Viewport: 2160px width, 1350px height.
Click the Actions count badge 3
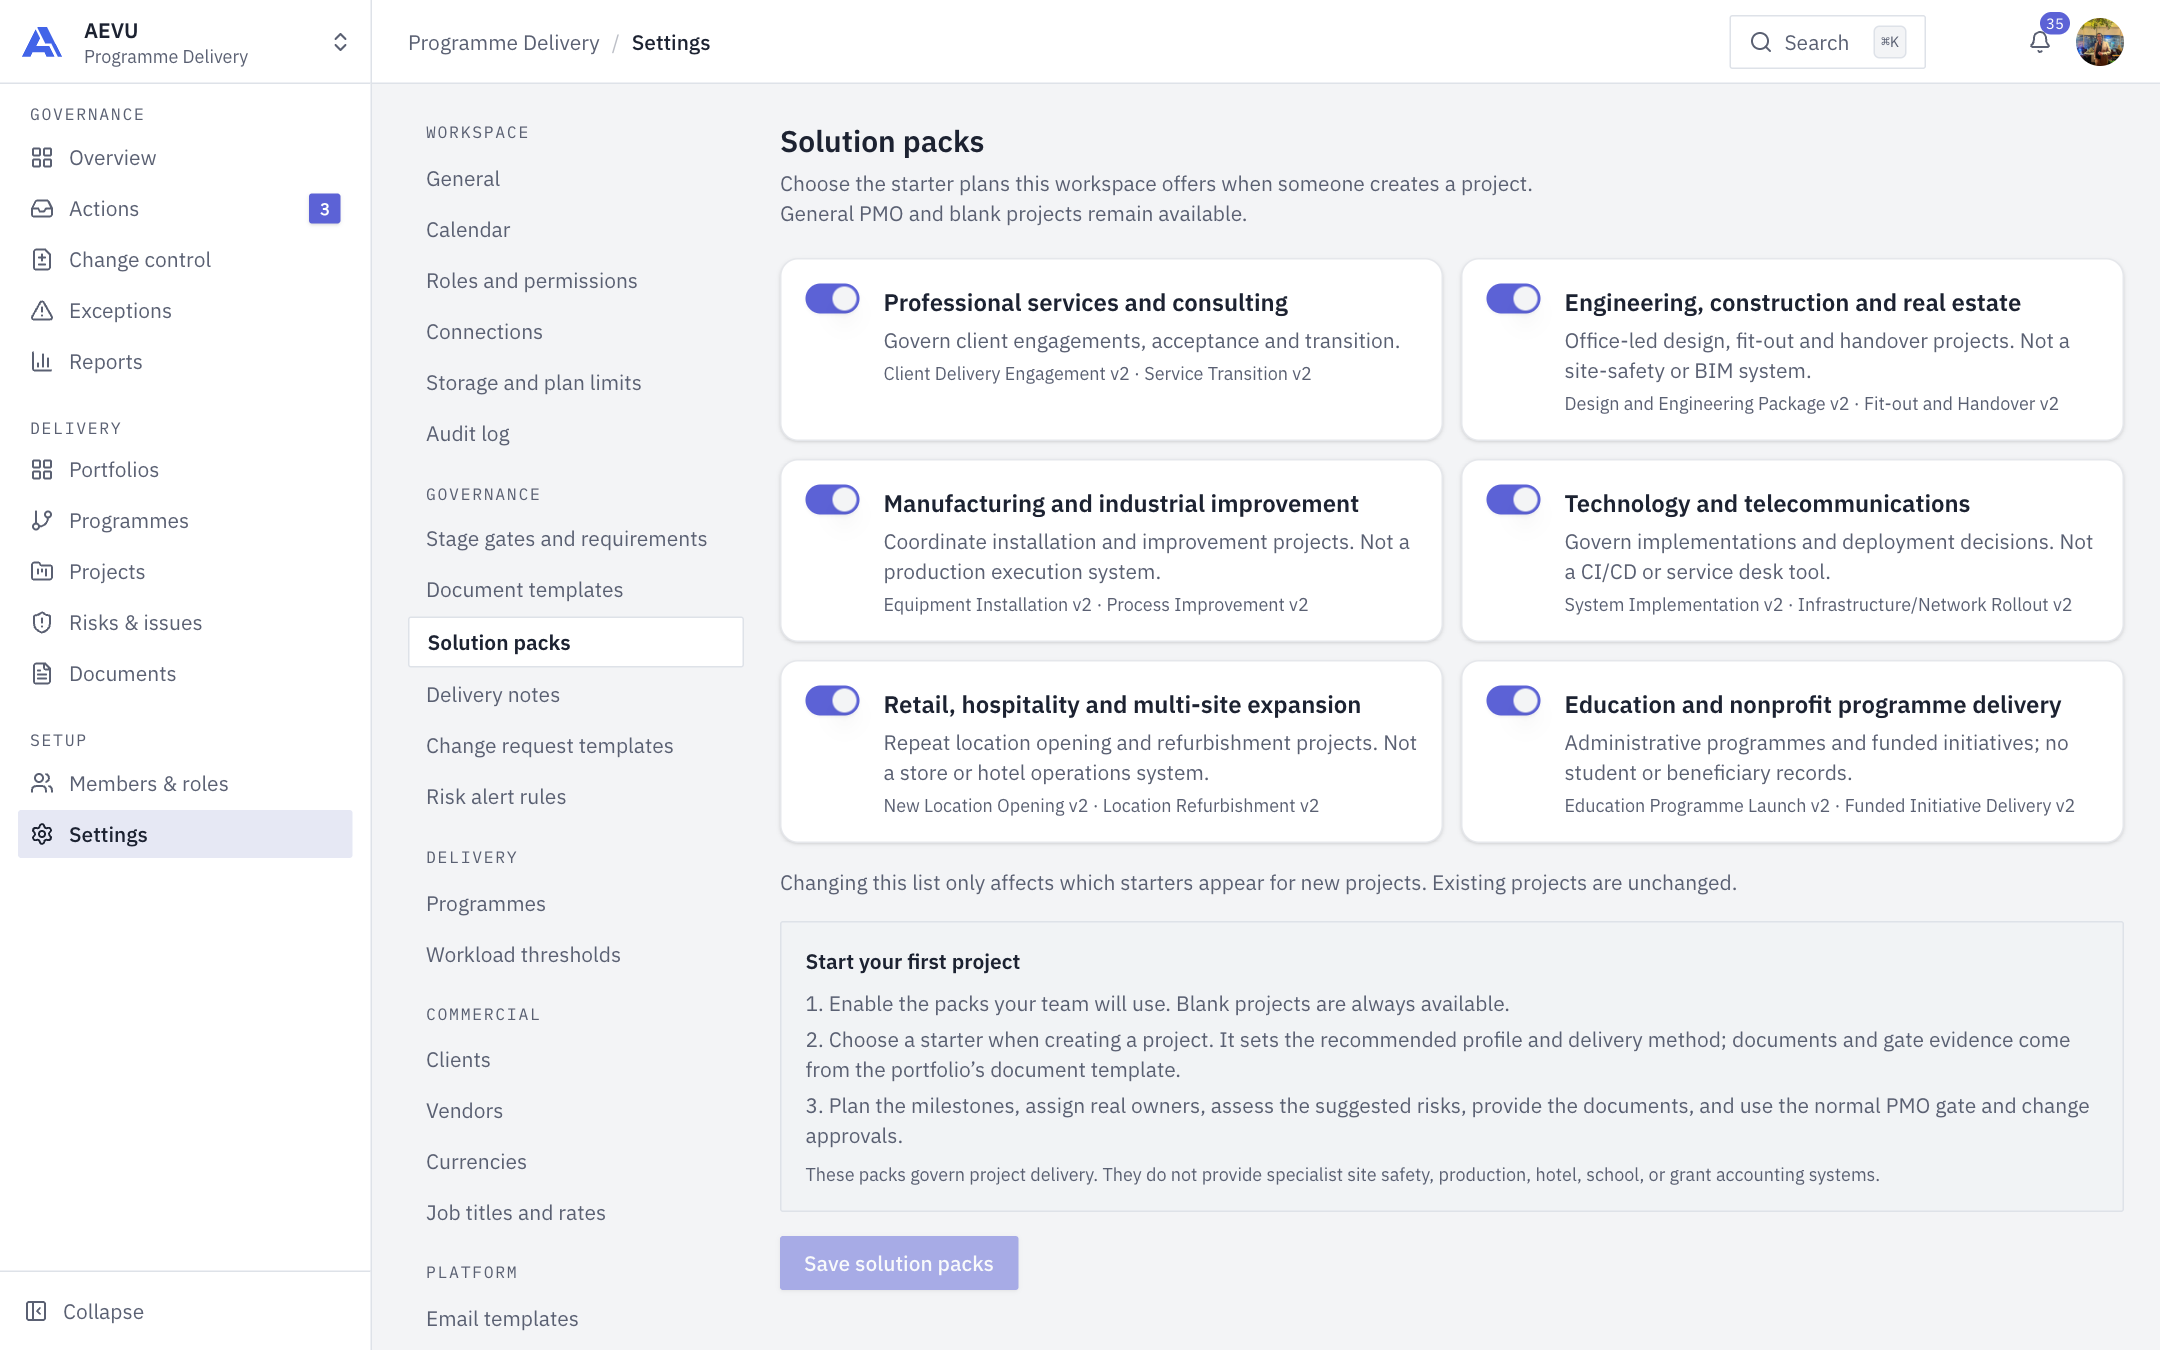pyautogui.click(x=325, y=209)
